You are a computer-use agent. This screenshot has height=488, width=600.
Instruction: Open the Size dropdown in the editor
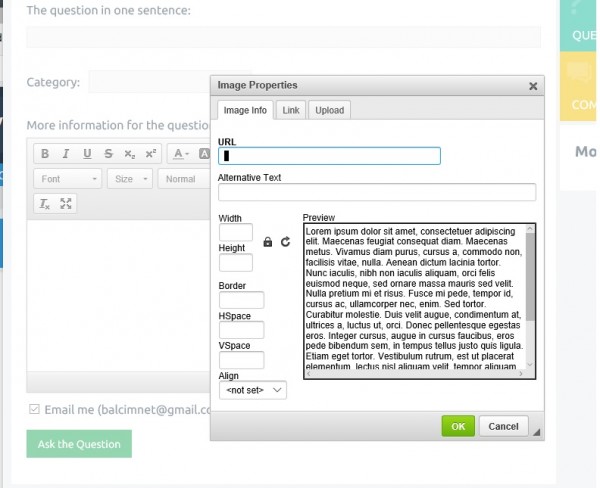(x=131, y=179)
